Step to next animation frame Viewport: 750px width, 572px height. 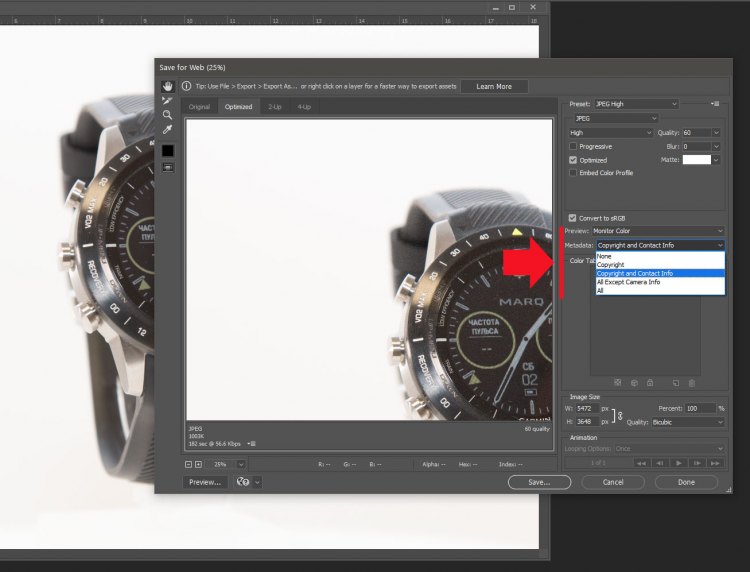(x=697, y=463)
